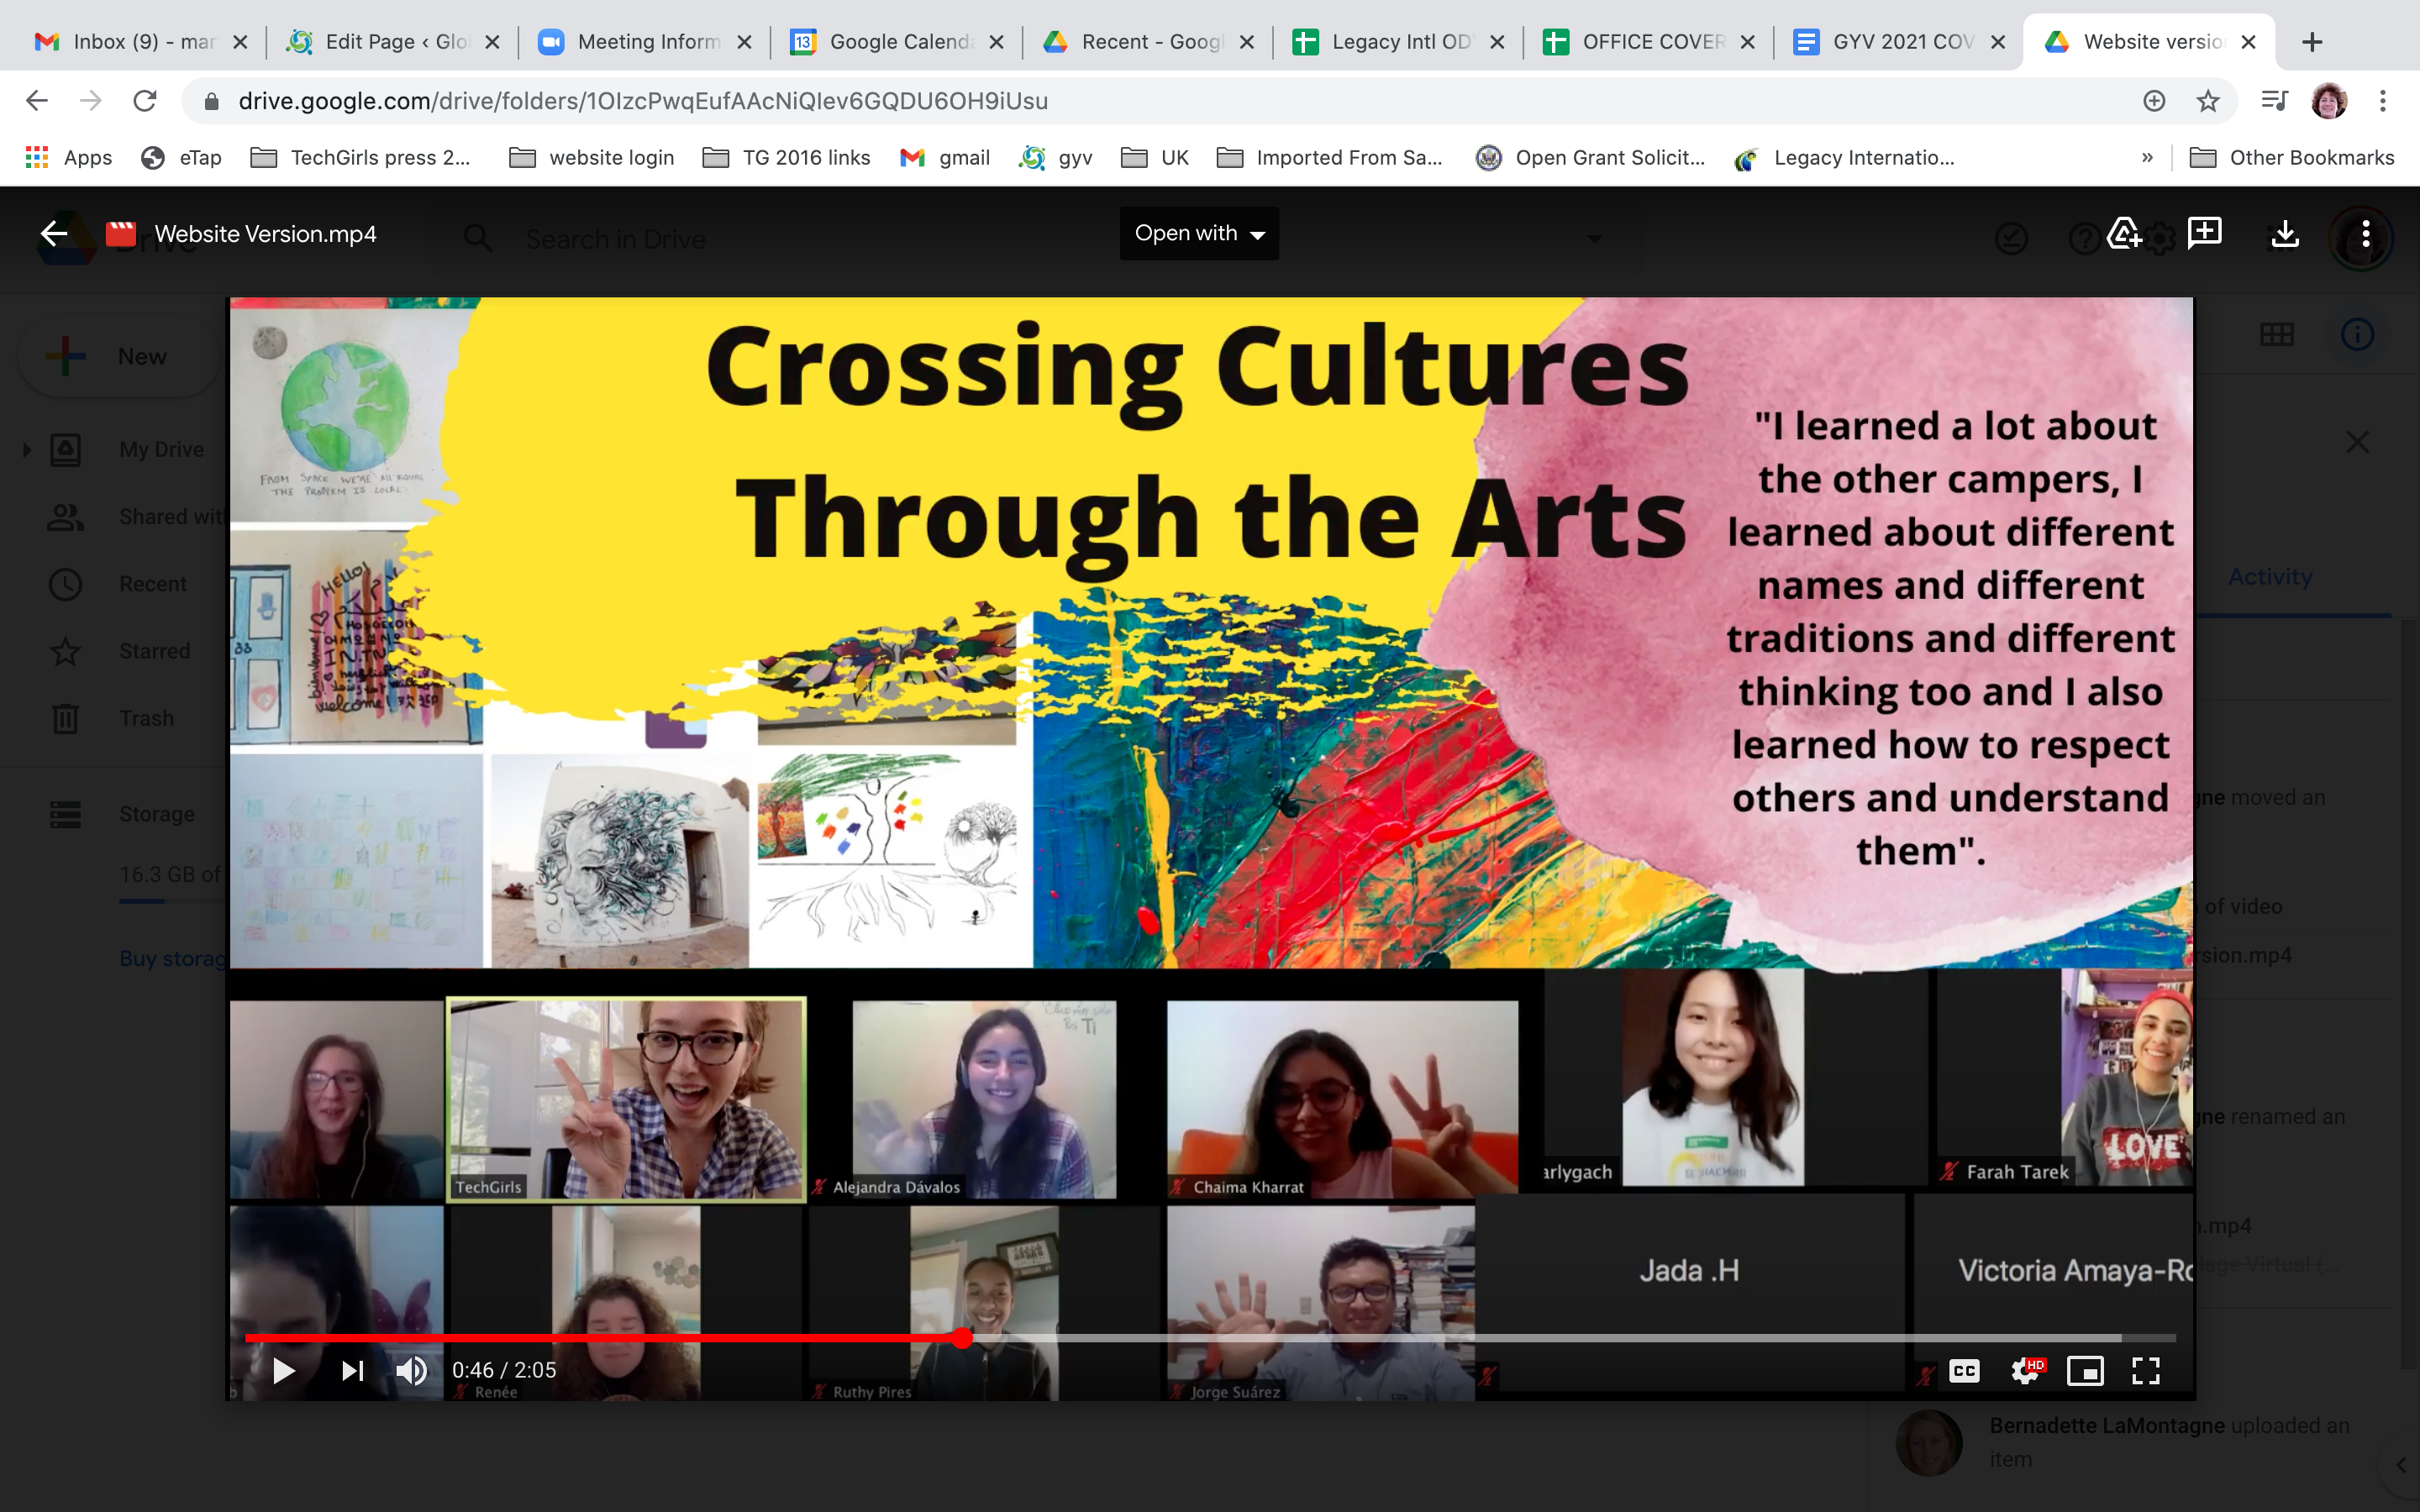Viewport: 2420px width, 1512px height.
Task: Open website login bookmark folder
Action: (x=592, y=158)
